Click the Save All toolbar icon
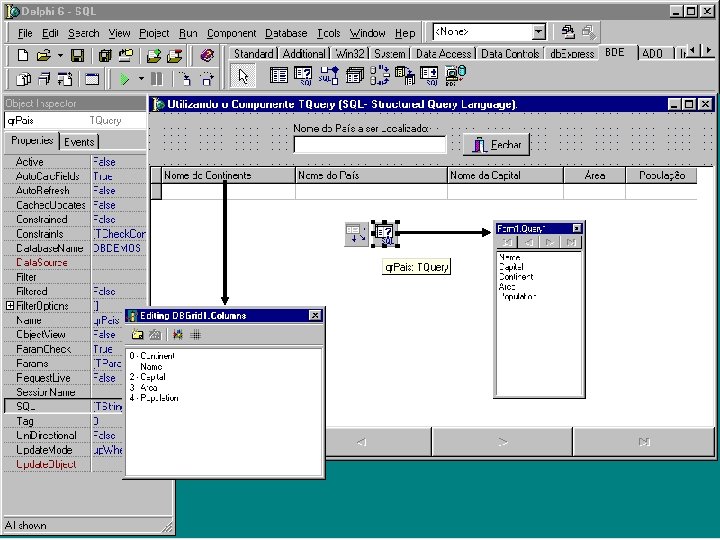720x540 pixels. [x=105, y=56]
